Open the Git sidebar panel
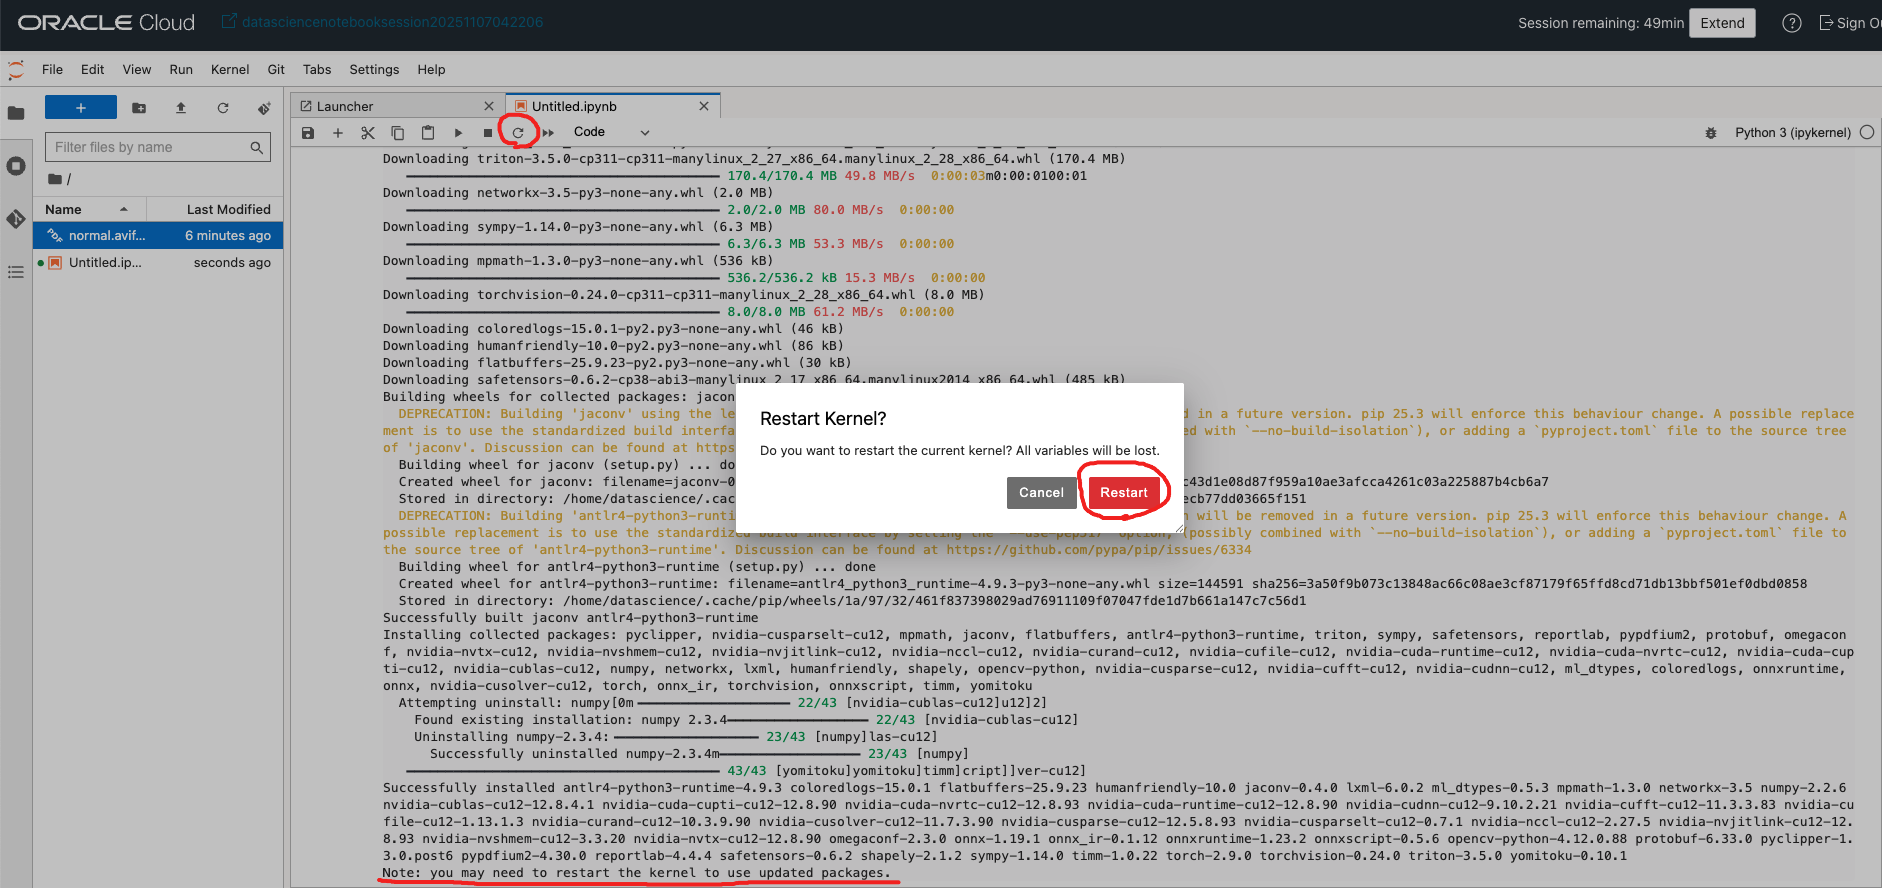 pos(16,219)
